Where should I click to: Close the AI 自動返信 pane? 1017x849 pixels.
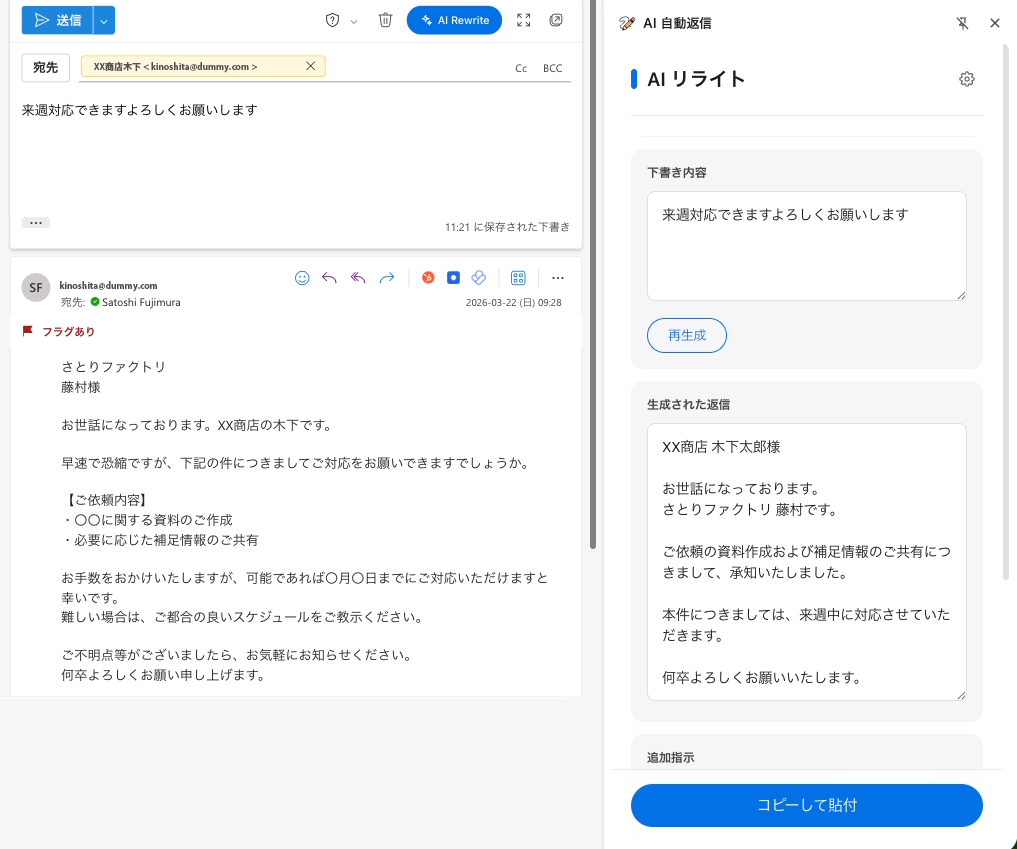995,23
